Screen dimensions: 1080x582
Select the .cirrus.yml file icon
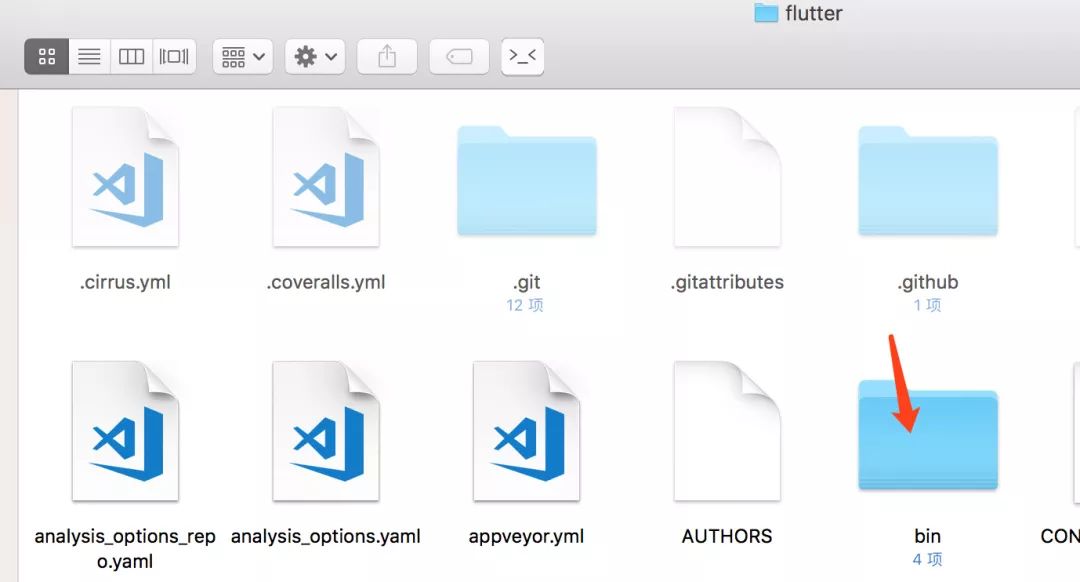pyautogui.click(x=125, y=177)
